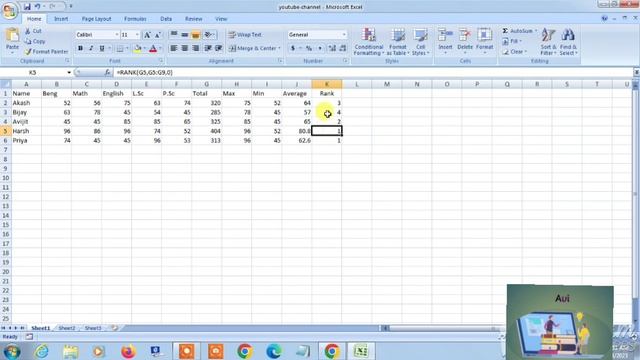640x360 pixels.
Task: Open font name Calibri dropdown
Action: tap(117, 35)
